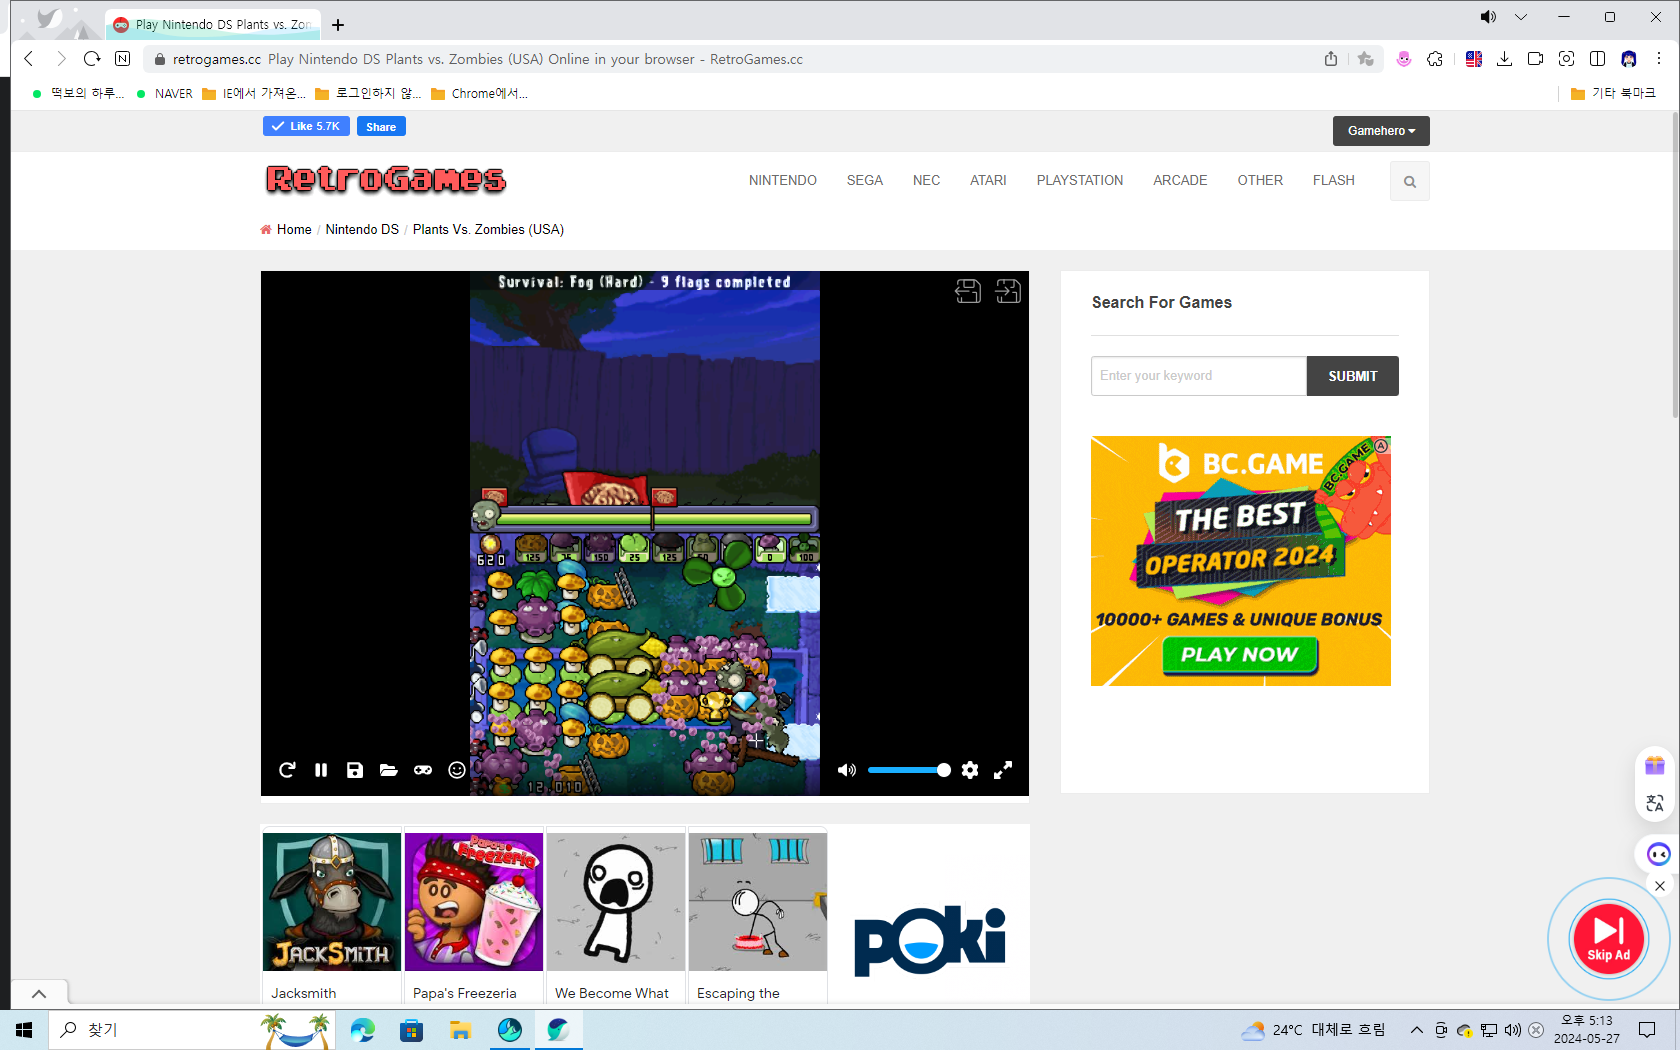Open the Windows notification center
This screenshot has height=1050, width=1680.
tap(1647, 1030)
